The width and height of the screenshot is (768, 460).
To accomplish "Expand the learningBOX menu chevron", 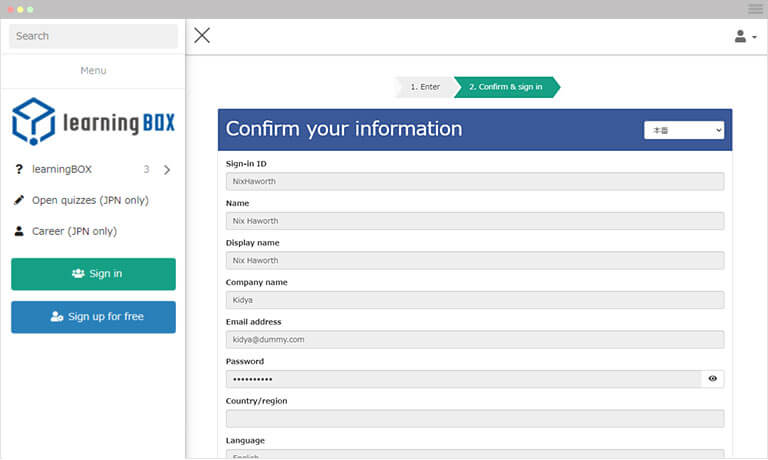I will click(x=167, y=170).
